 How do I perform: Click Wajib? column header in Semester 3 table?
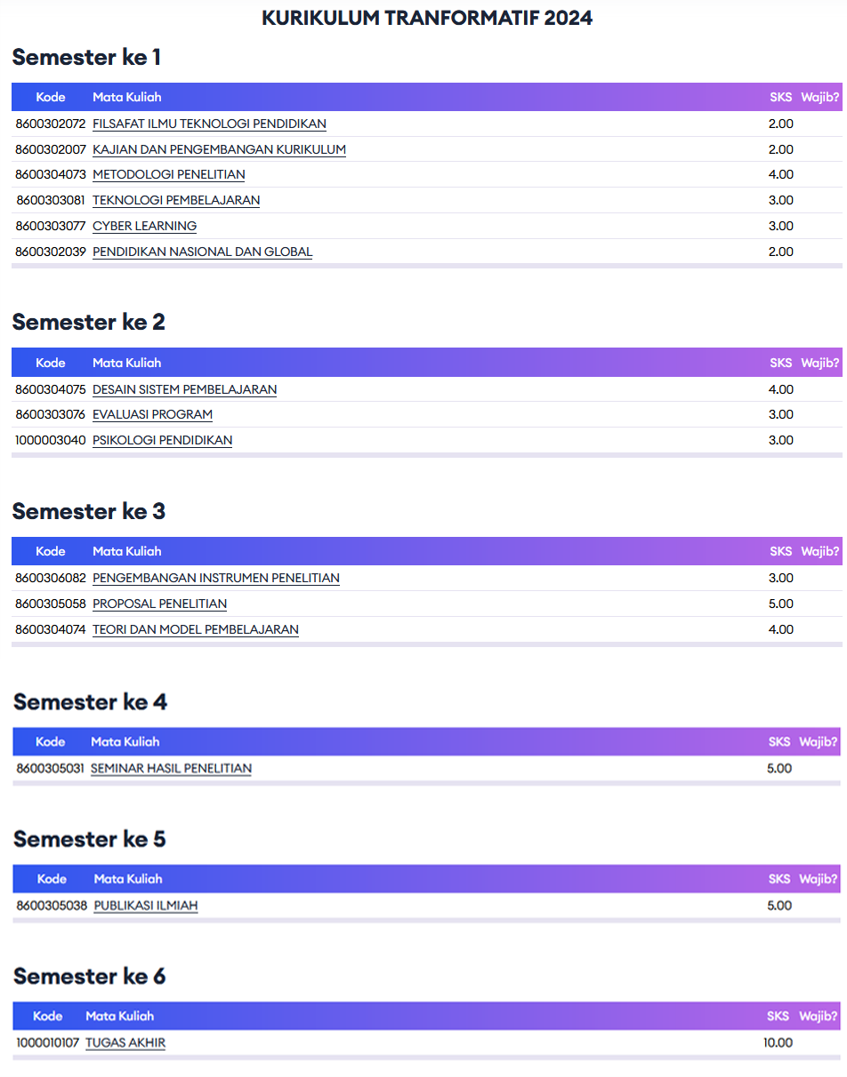click(x=820, y=551)
